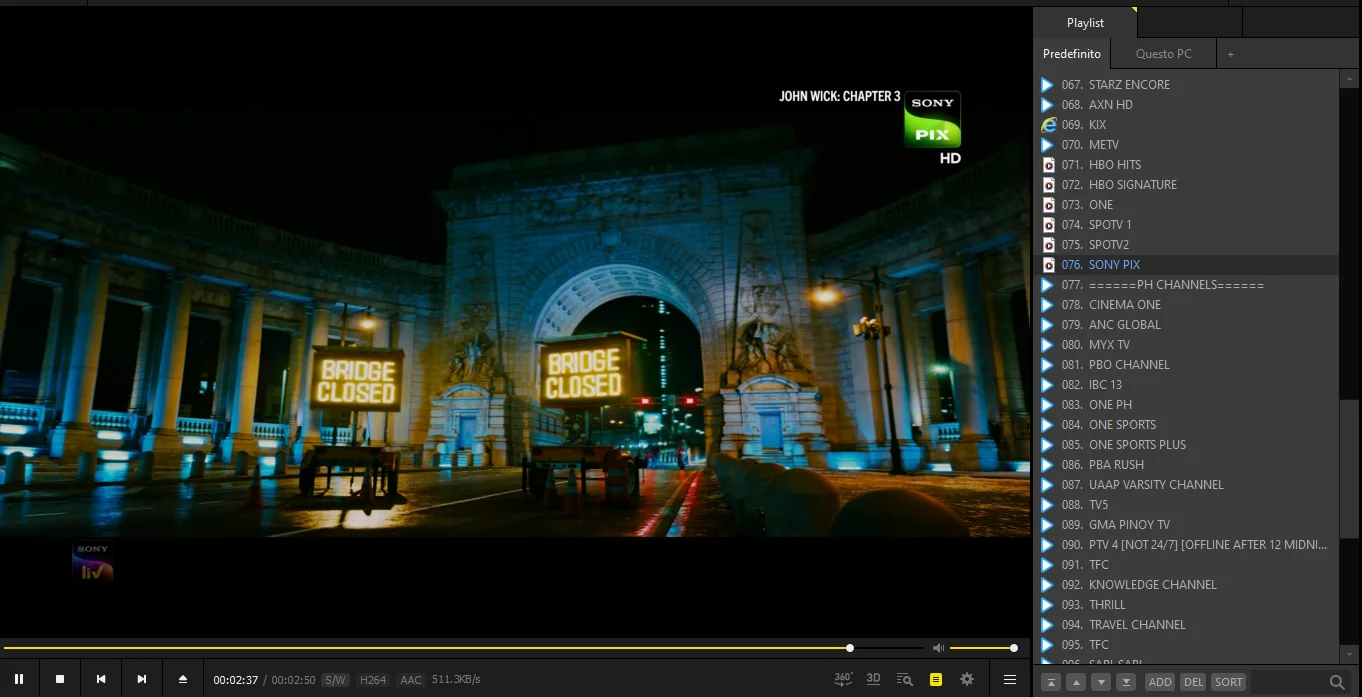Click the browser icon beside 069. KIX

click(x=1048, y=125)
